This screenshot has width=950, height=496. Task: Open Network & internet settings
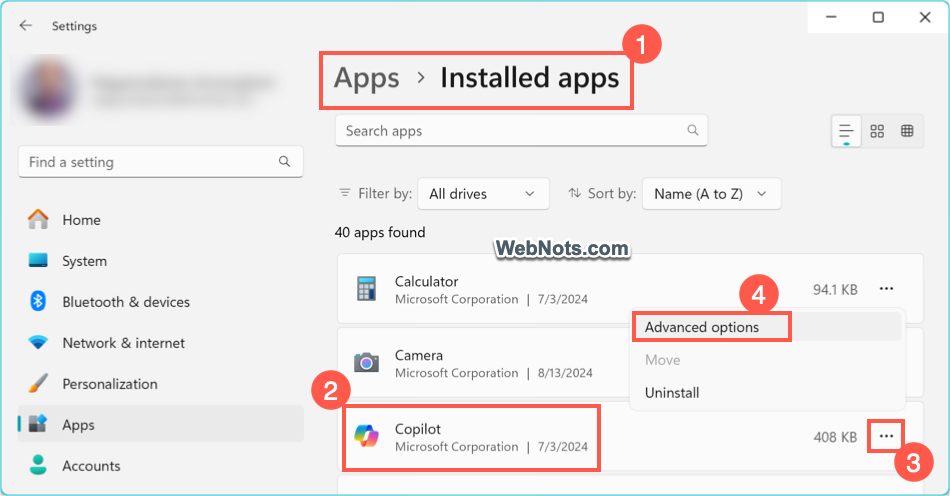point(161,343)
